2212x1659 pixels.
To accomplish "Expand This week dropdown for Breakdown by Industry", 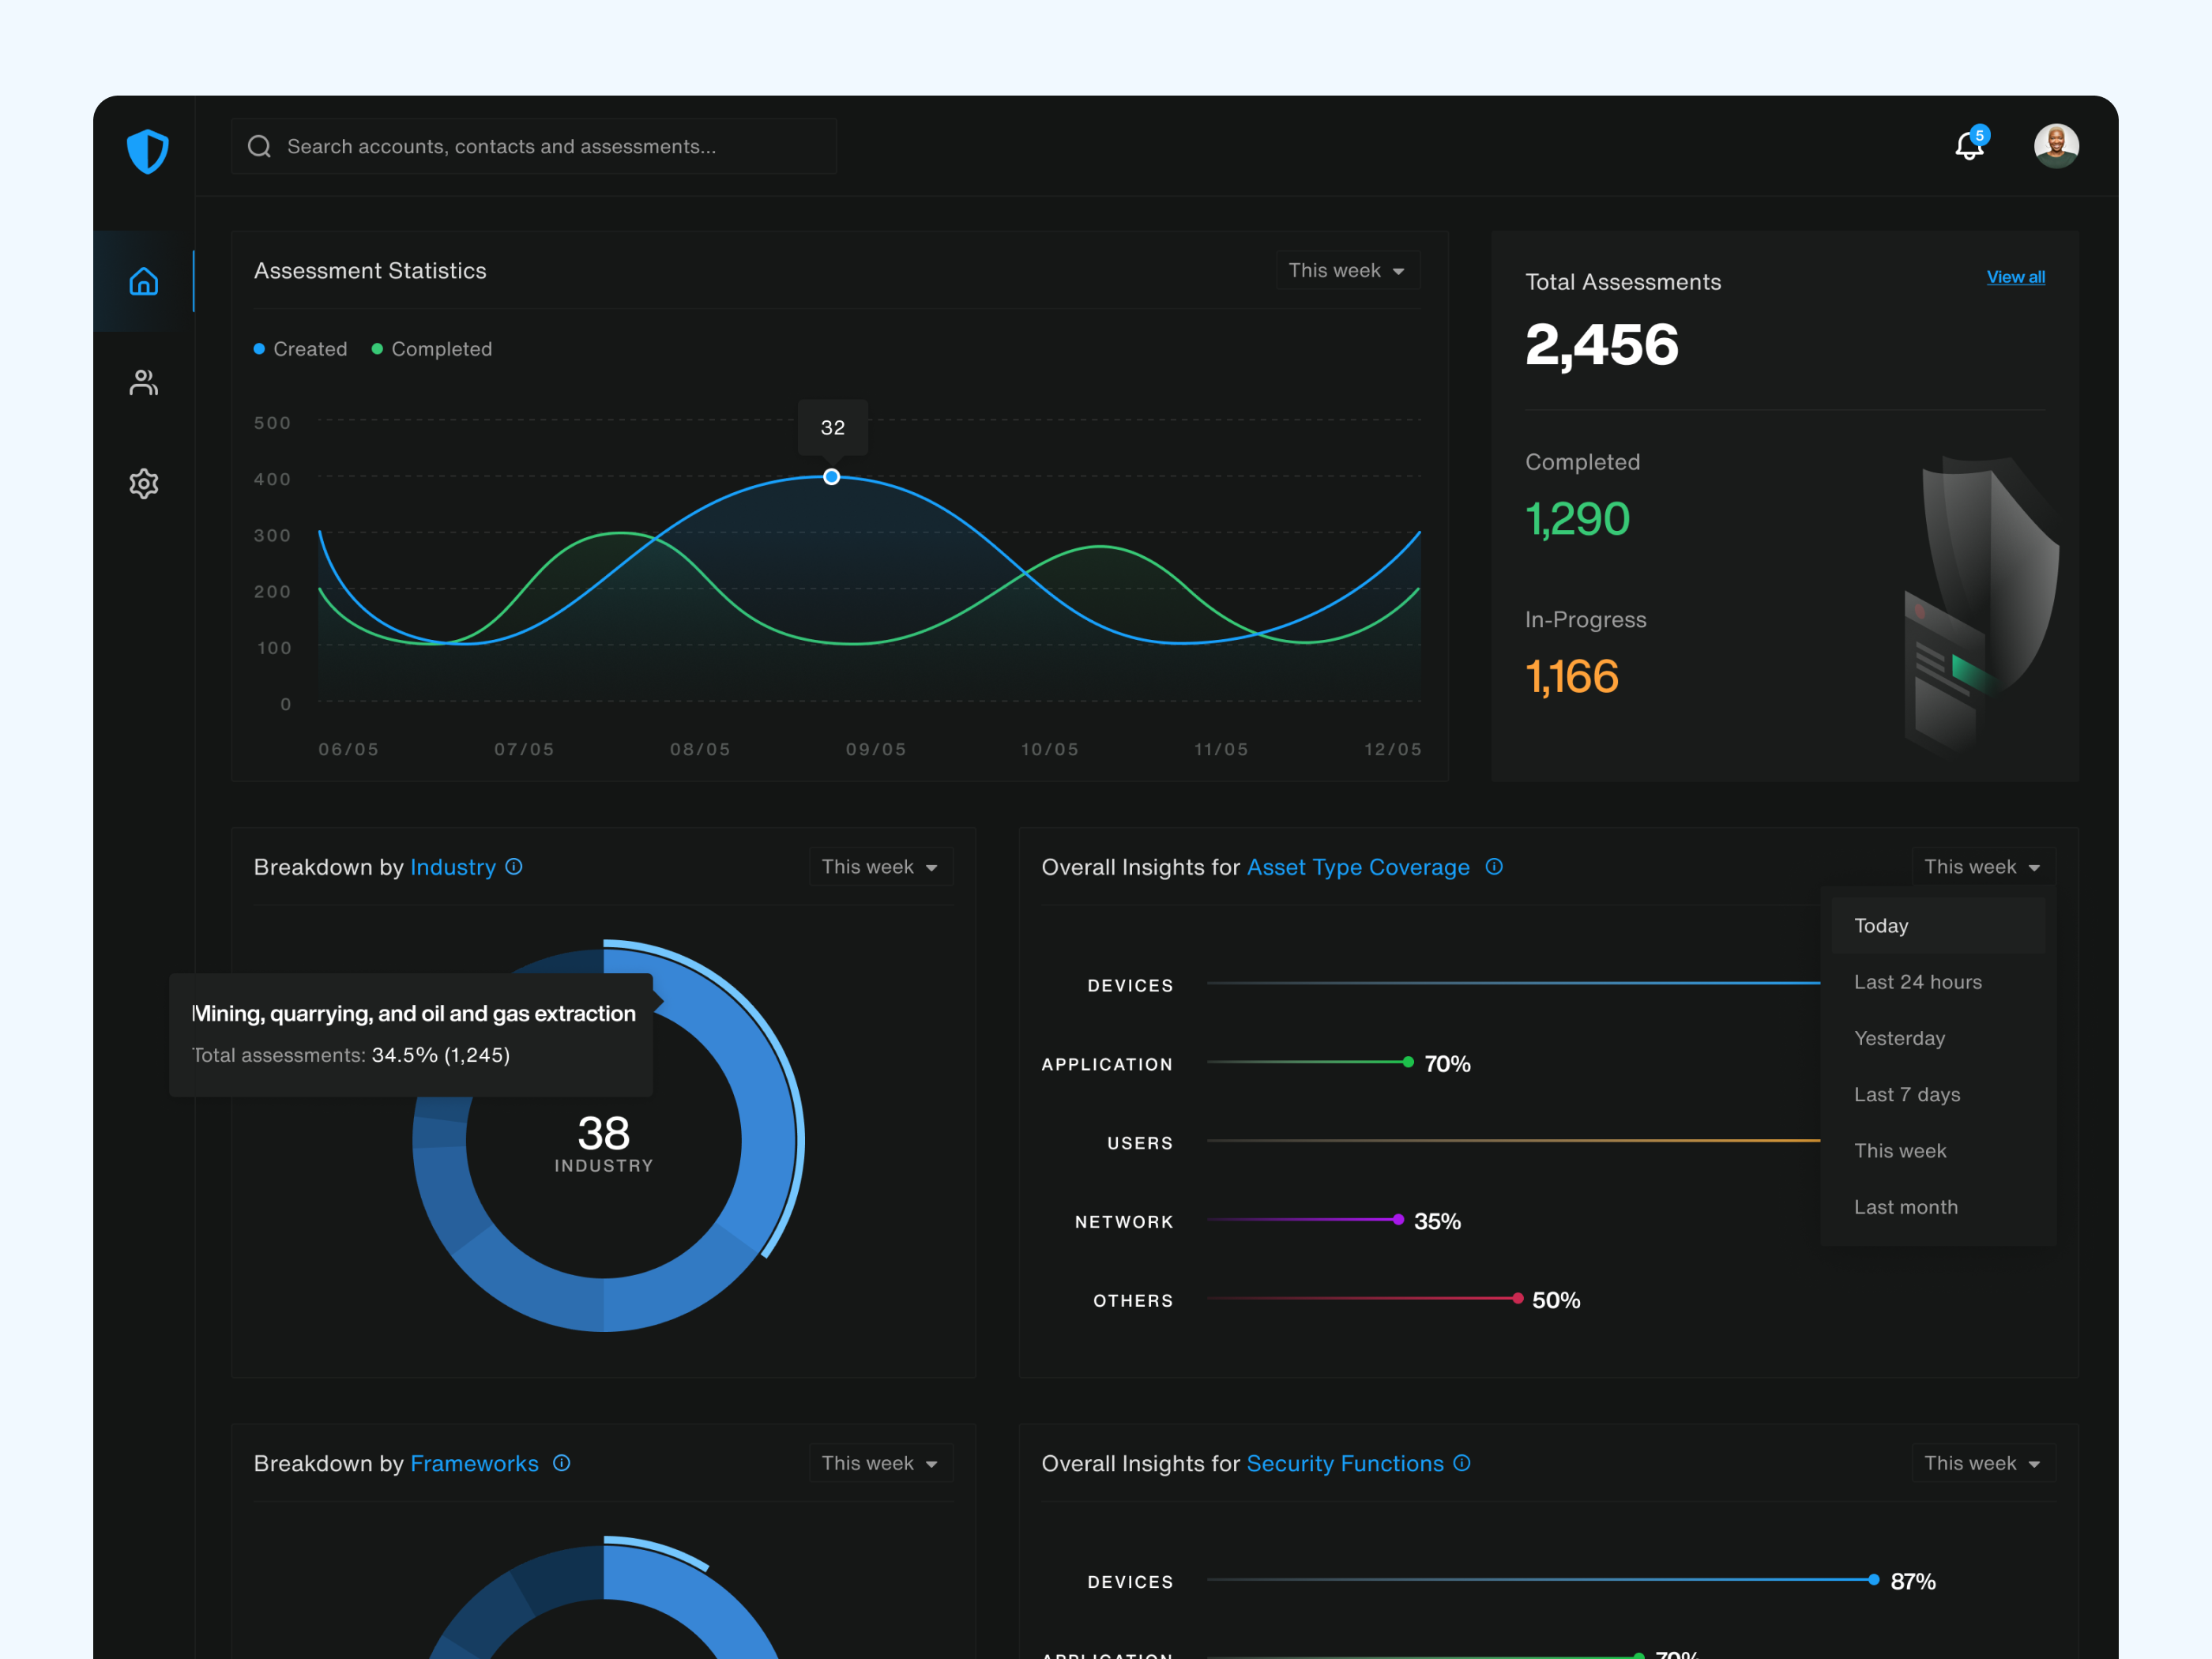I will pyautogui.click(x=880, y=866).
